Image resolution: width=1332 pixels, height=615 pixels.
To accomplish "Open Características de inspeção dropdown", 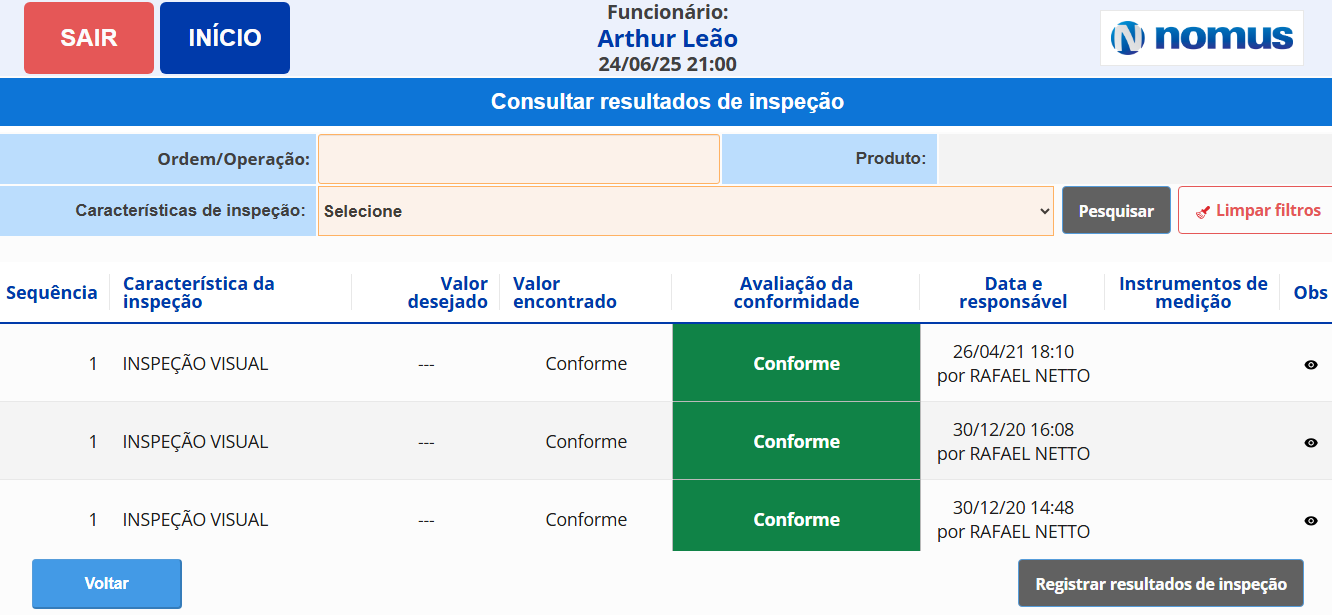I will pyautogui.click(x=685, y=211).
